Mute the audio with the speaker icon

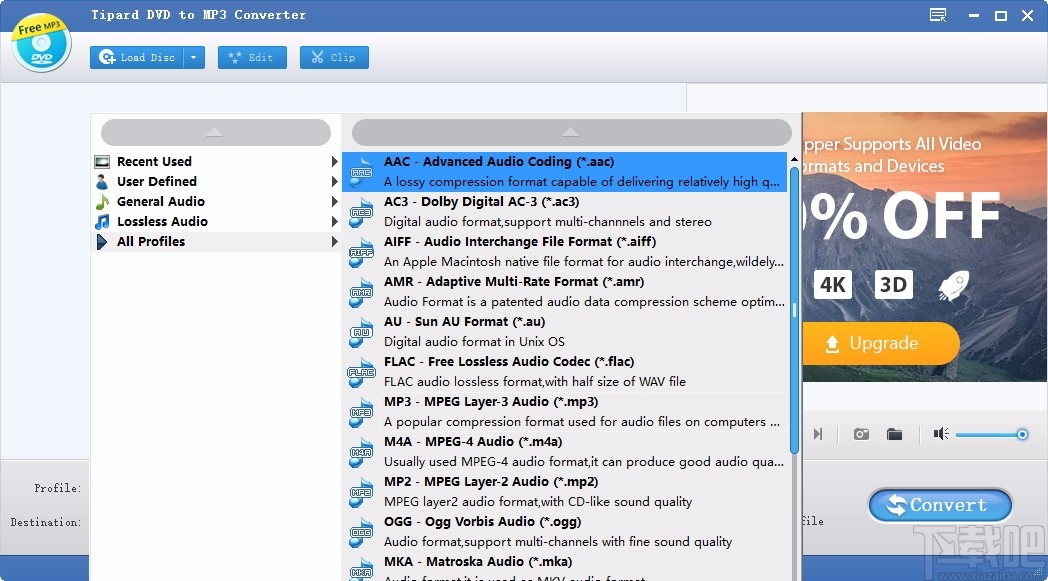[x=940, y=434]
